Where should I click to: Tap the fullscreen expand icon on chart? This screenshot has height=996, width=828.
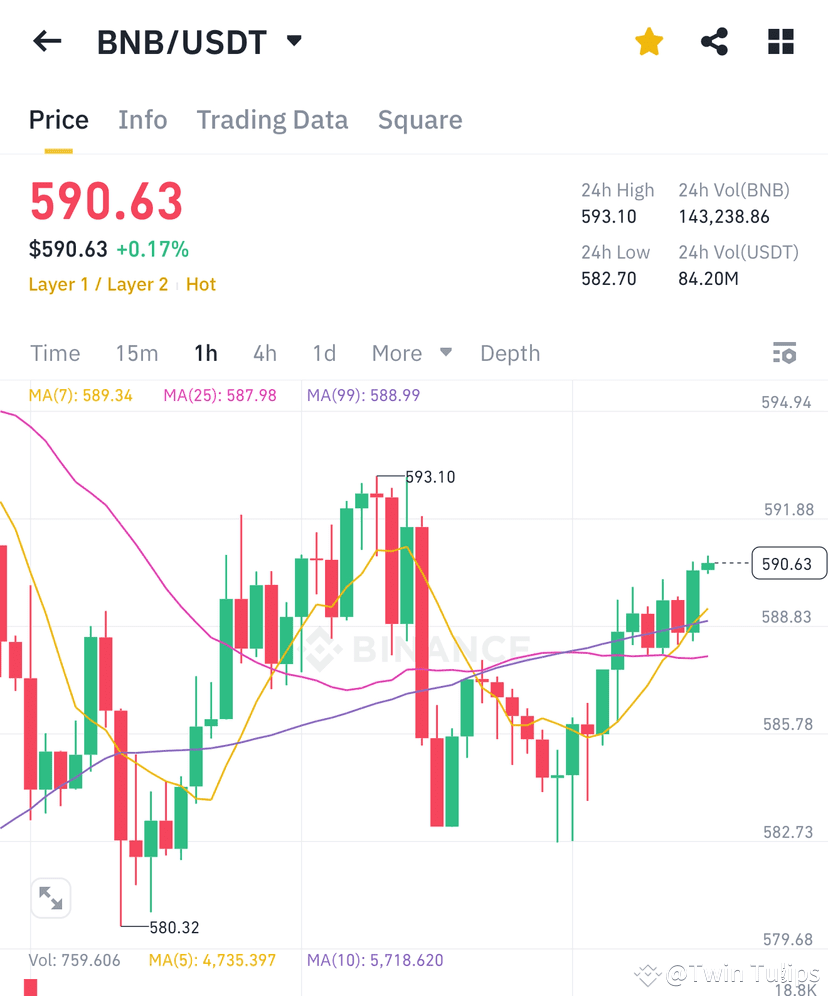[x=51, y=898]
